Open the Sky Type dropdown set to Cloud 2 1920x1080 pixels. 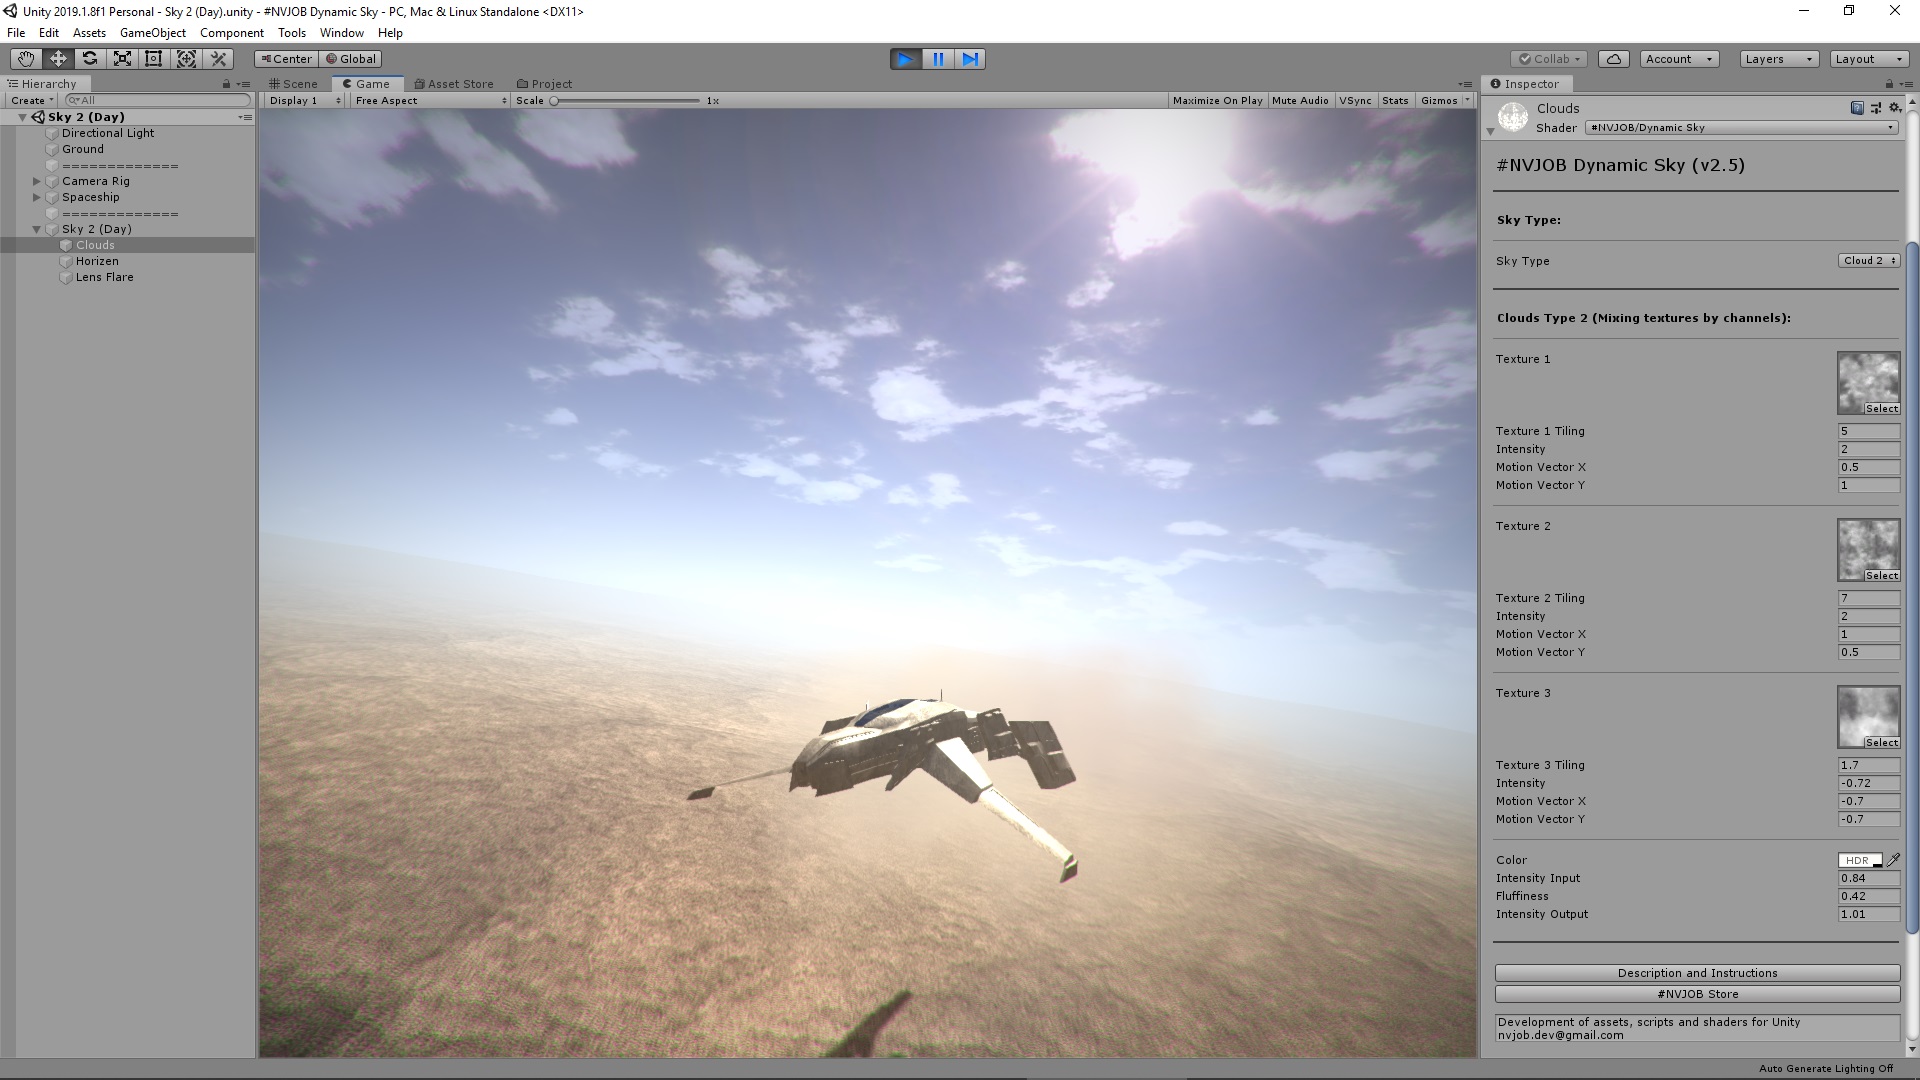point(1866,260)
